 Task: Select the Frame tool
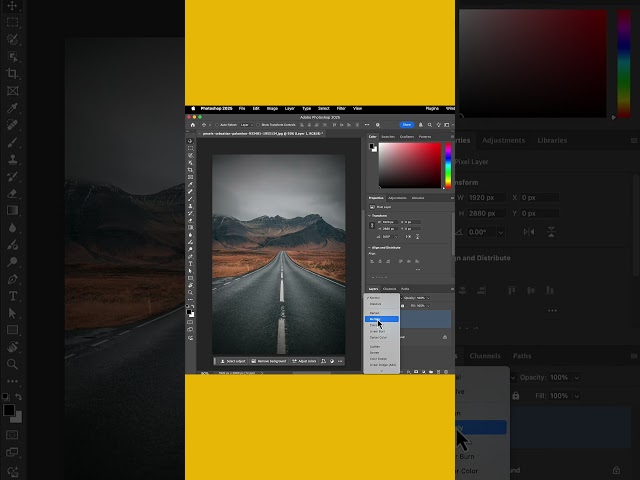pos(190,177)
